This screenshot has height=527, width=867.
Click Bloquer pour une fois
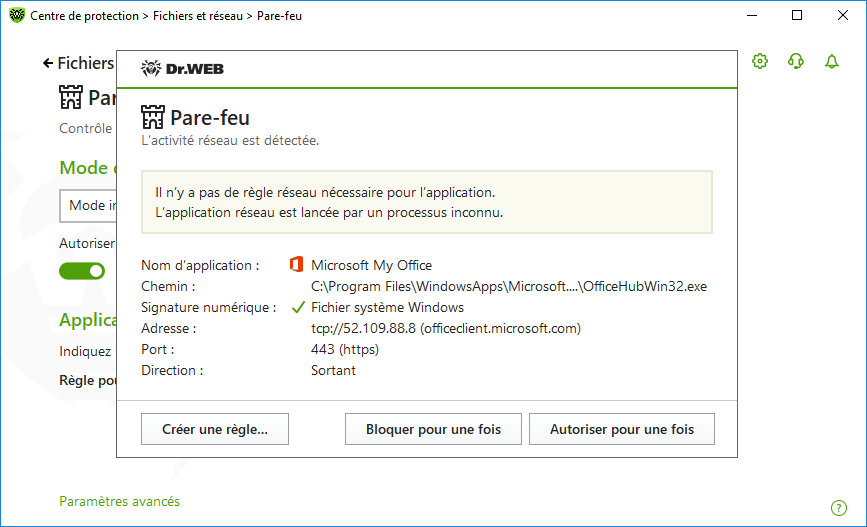433,429
